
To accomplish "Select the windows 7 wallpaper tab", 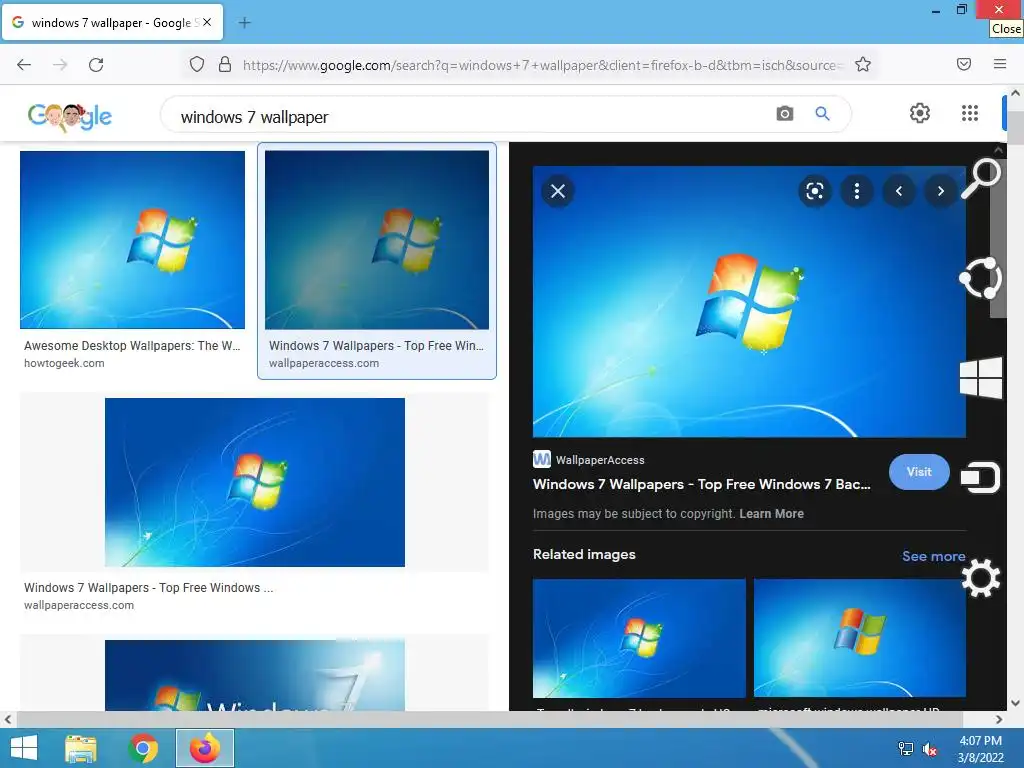I will pos(112,23).
